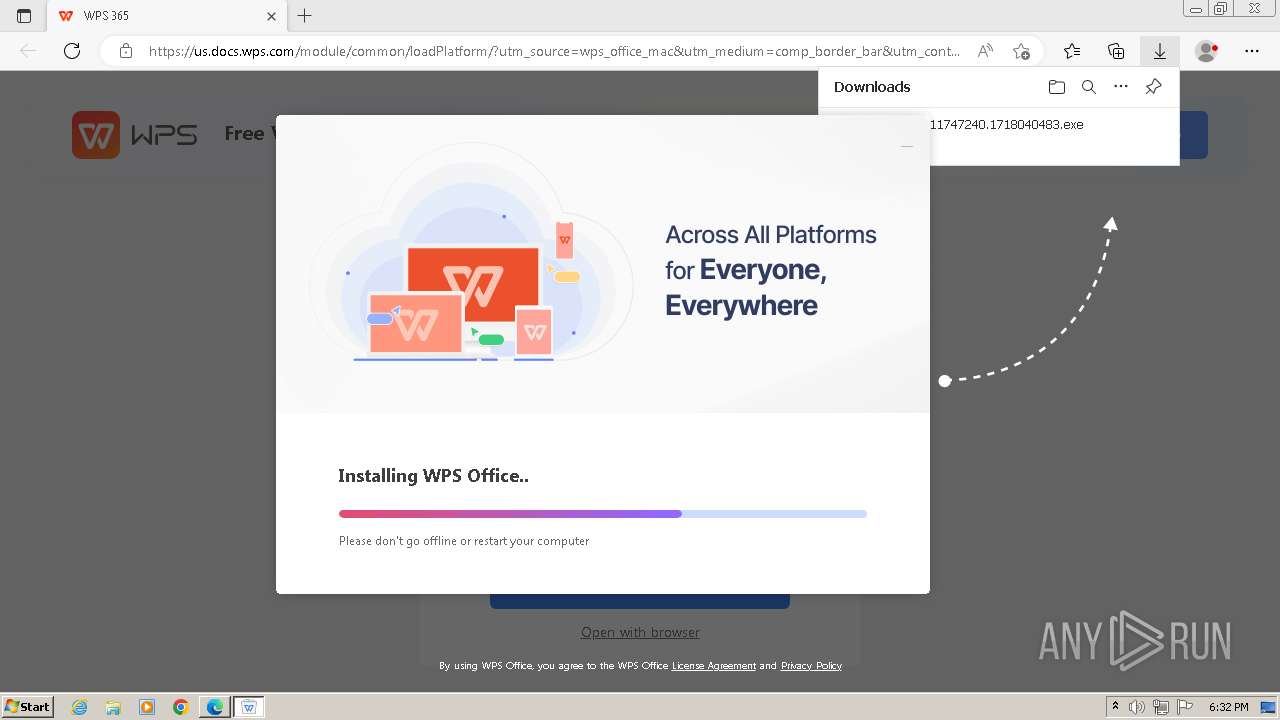Click the 6:32 PM taskbar clock
Image resolution: width=1280 pixels, height=720 pixels.
pyautogui.click(x=1228, y=707)
